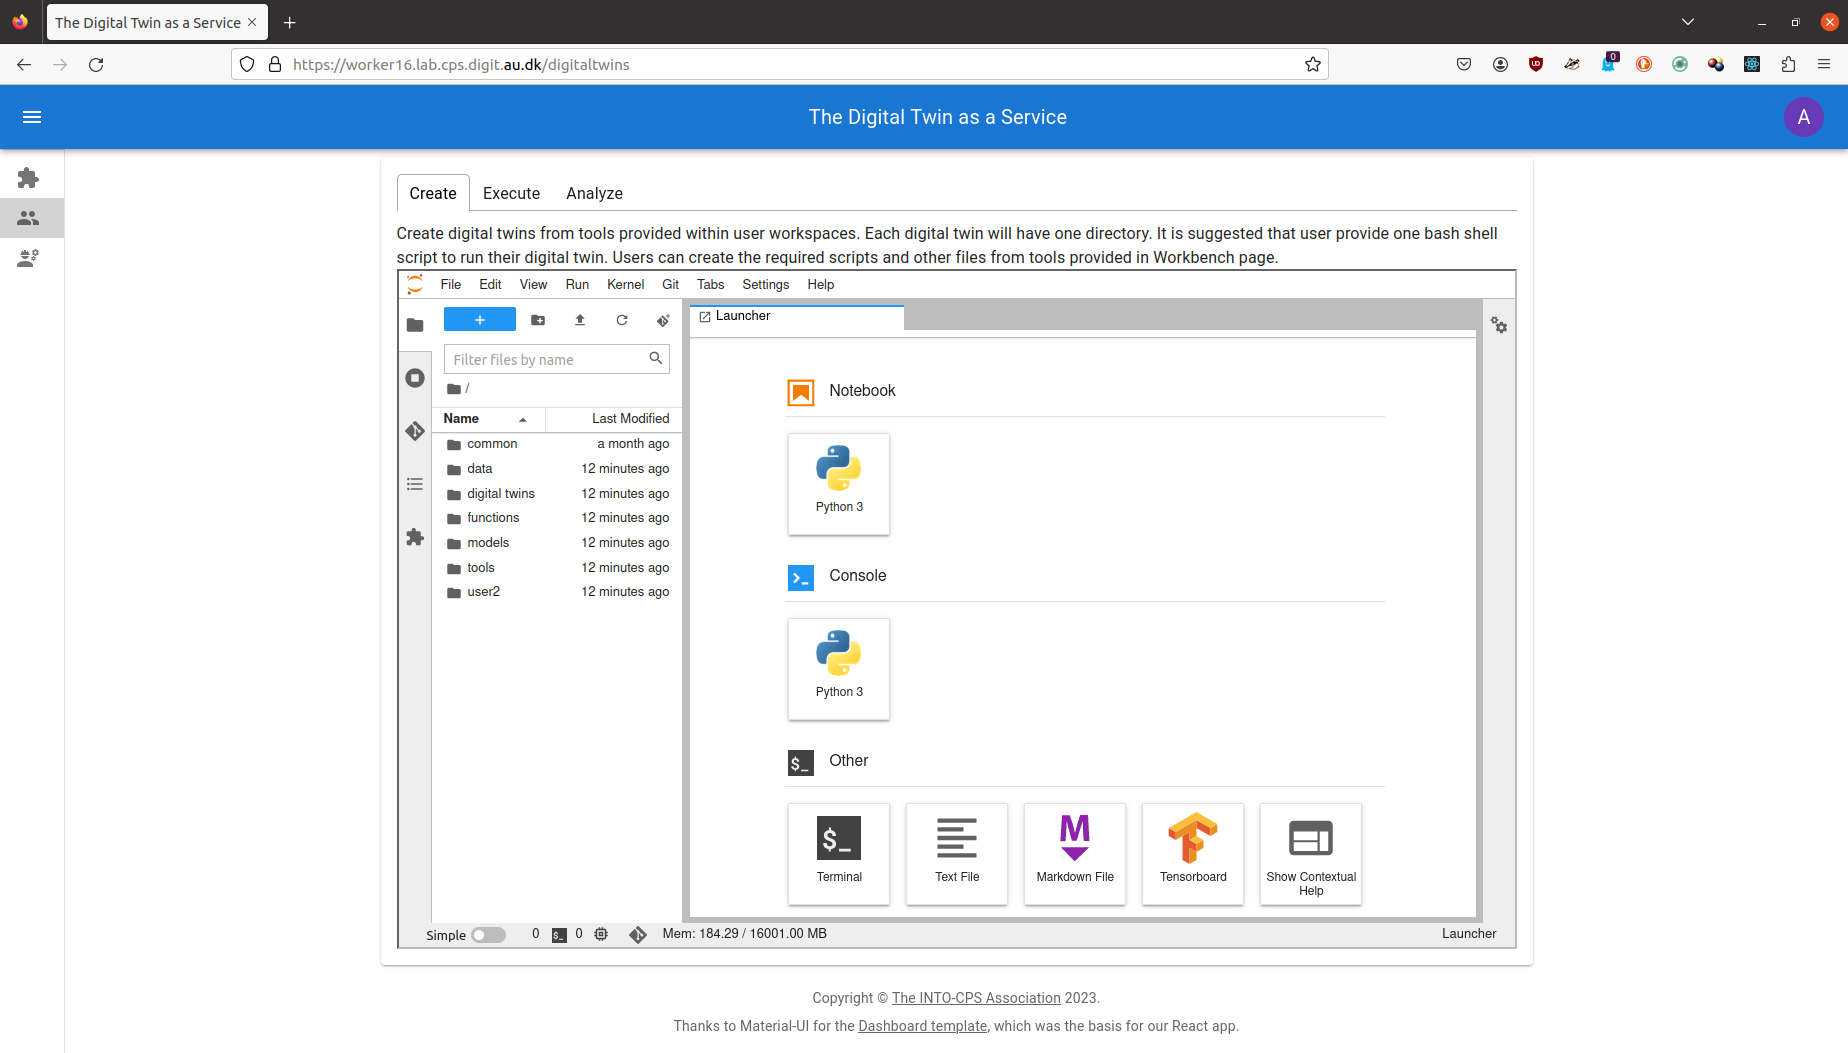Select the Launcher tab

click(796, 317)
